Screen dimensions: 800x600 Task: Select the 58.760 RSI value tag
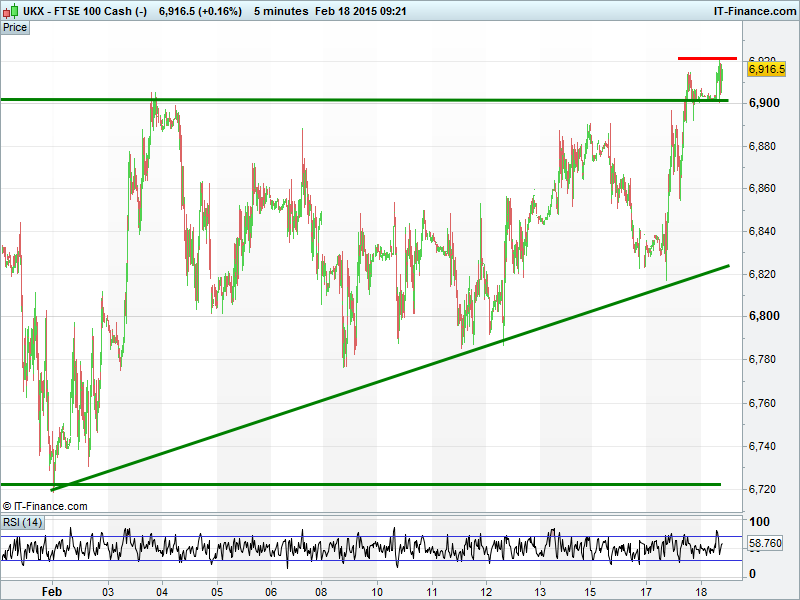(x=765, y=543)
